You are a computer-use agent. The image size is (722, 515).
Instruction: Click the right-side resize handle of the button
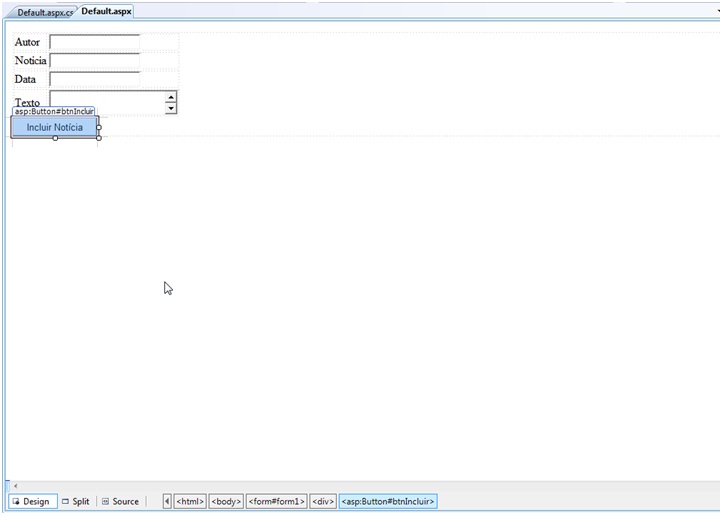[99, 127]
